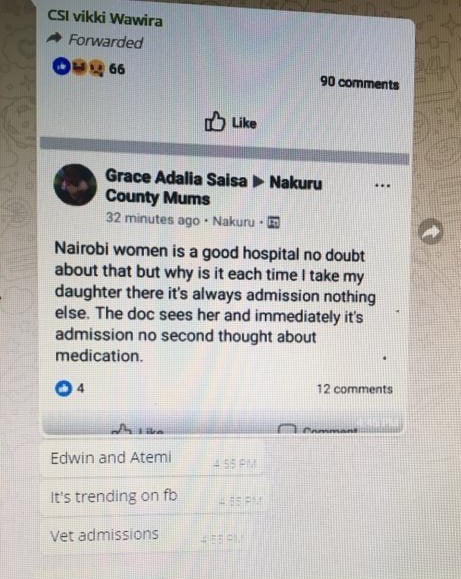Select the 'Vet admissions' message
This screenshot has width=461, height=579.
click(x=144, y=535)
